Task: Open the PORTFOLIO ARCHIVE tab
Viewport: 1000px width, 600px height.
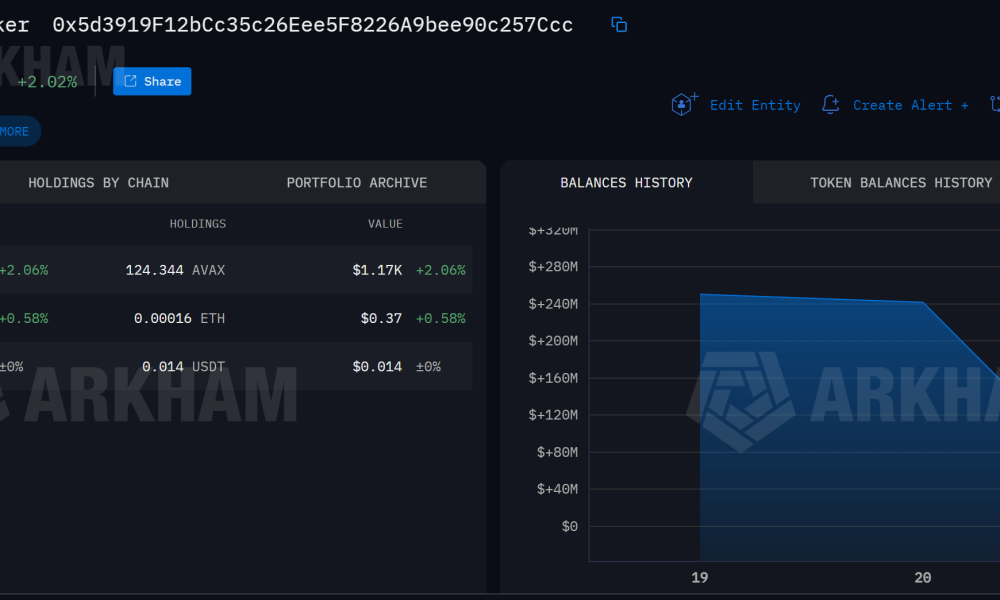Action: (x=356, y=182)
